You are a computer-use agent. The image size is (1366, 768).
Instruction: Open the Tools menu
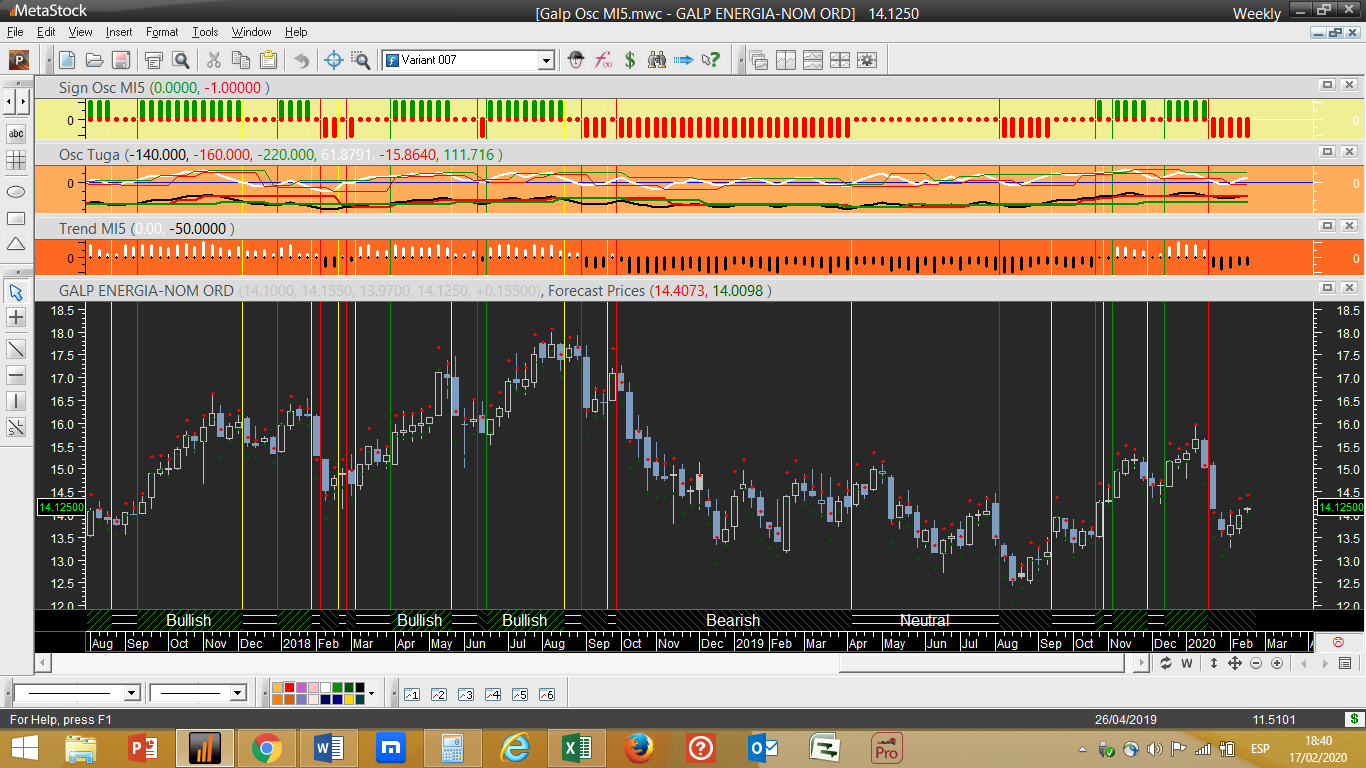pos(205,32)
